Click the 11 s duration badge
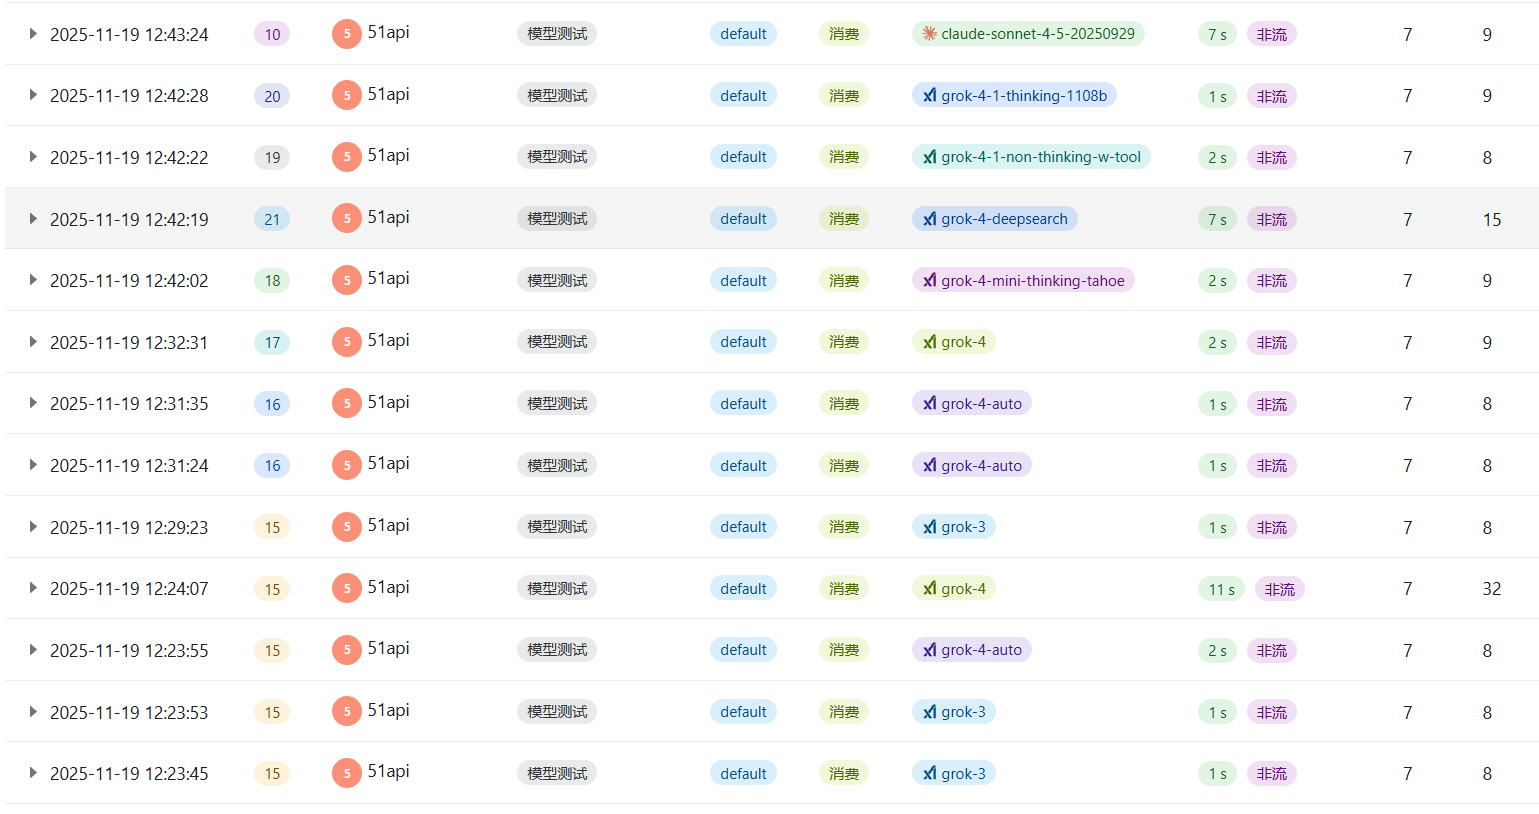This screenshot has width=1539, height=814. pos(1221,589)
